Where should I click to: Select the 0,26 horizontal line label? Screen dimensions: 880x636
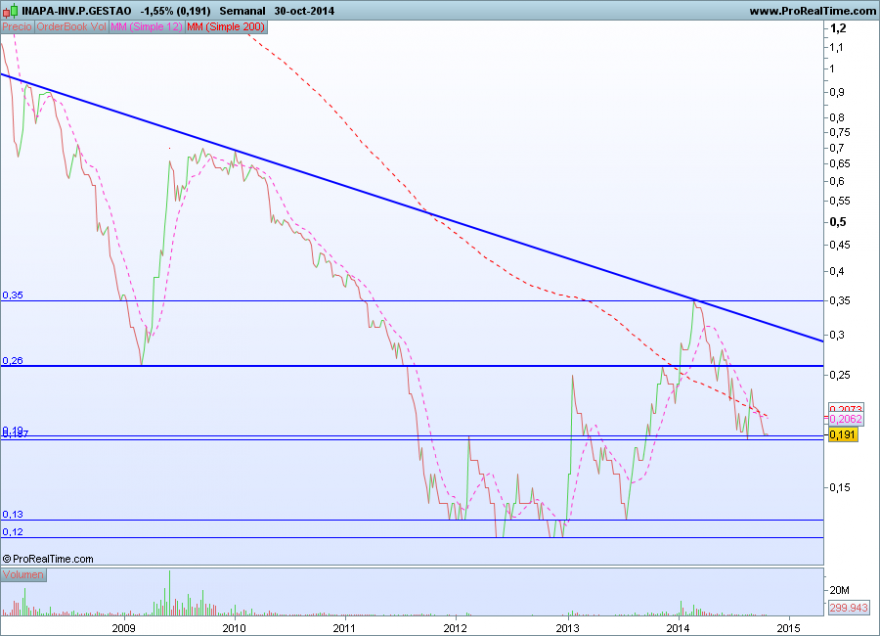pyautogui.click(x=13, y=361)
